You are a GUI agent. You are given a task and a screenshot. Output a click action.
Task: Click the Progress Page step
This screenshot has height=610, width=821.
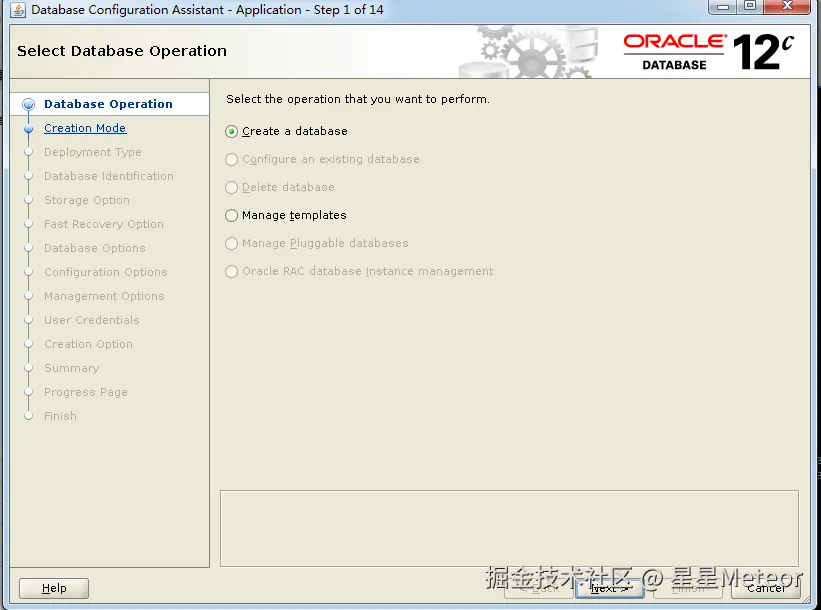point(86,392)
